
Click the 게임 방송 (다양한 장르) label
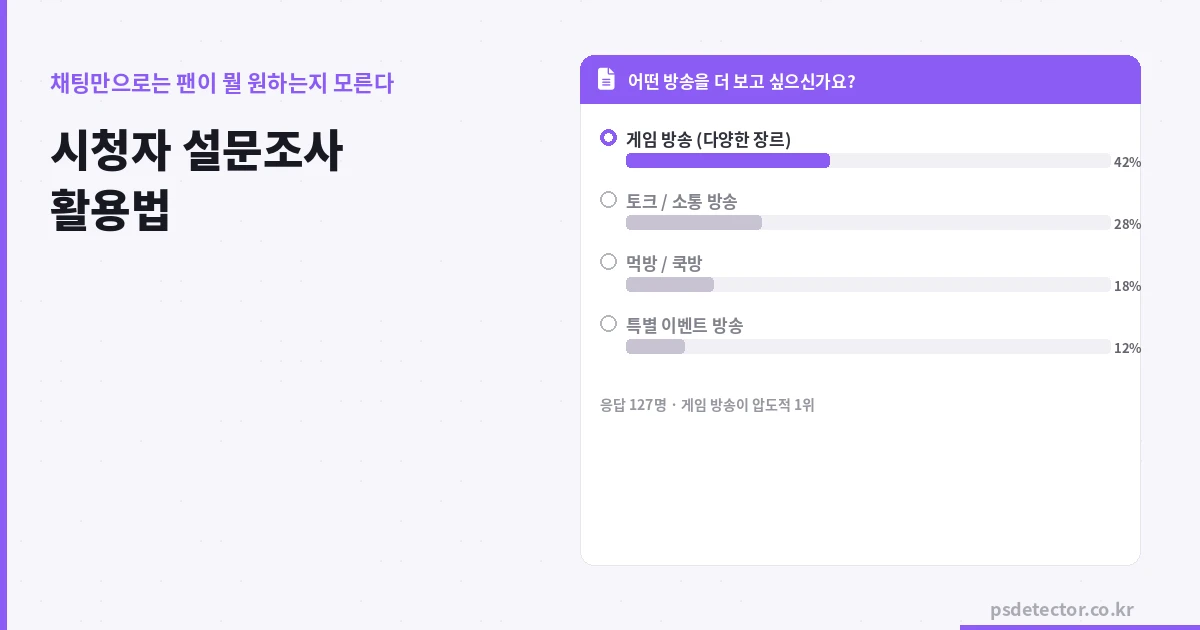pos(708,139)
